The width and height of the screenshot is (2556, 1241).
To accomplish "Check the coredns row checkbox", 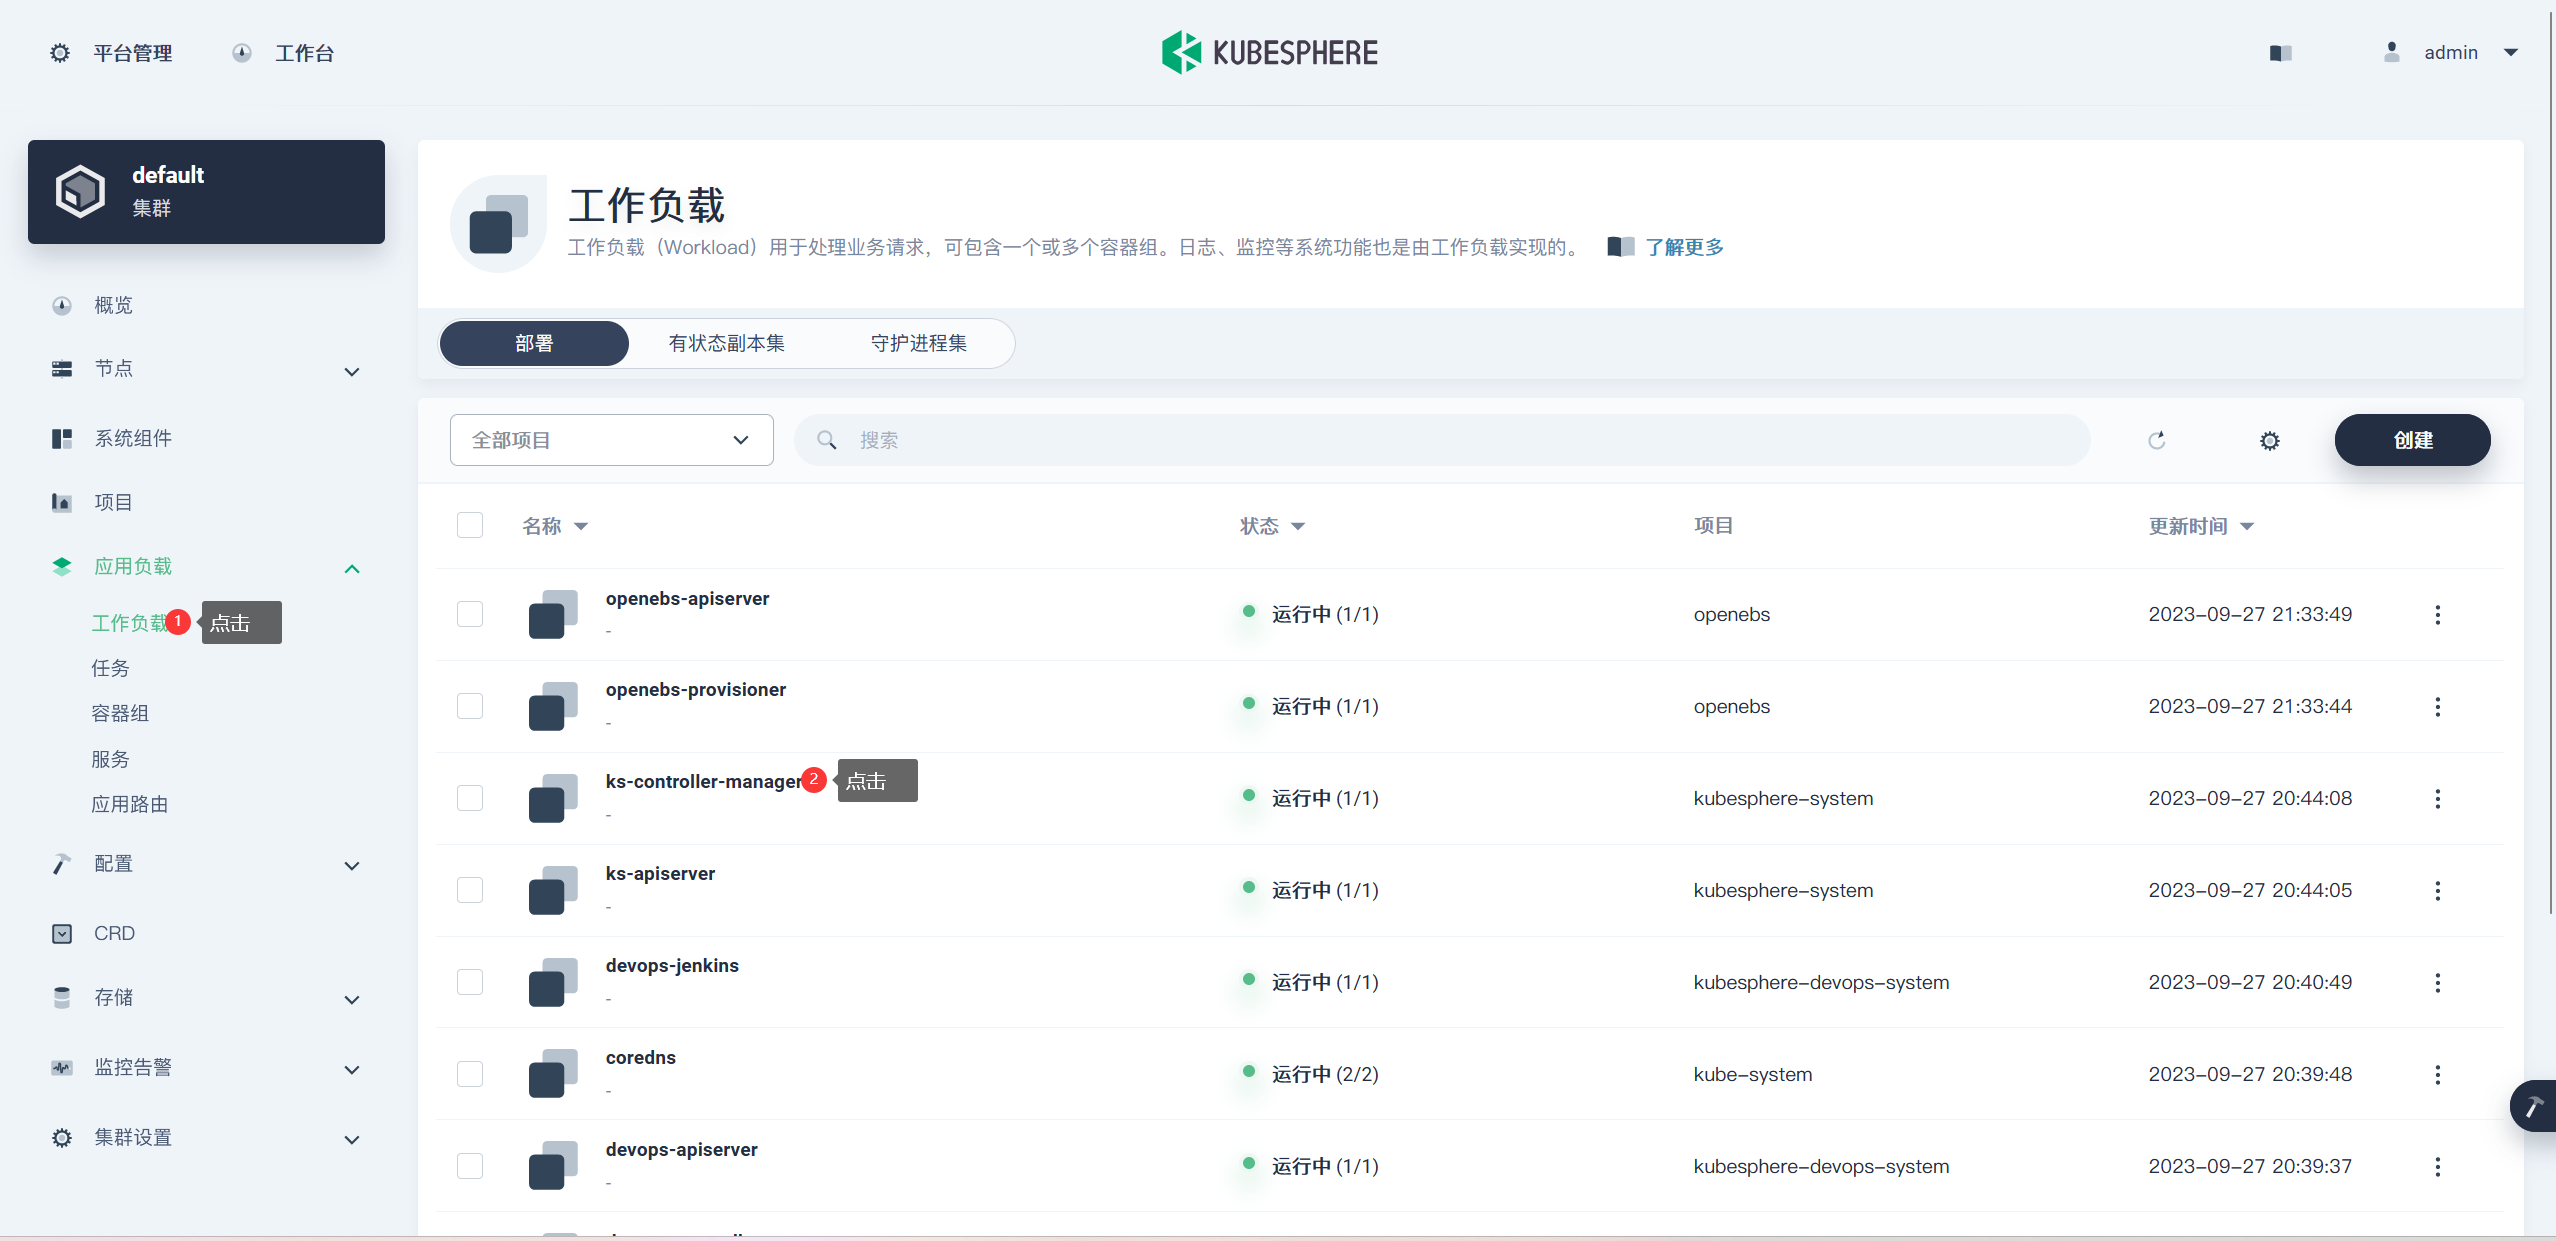I will coord(470,1074).
